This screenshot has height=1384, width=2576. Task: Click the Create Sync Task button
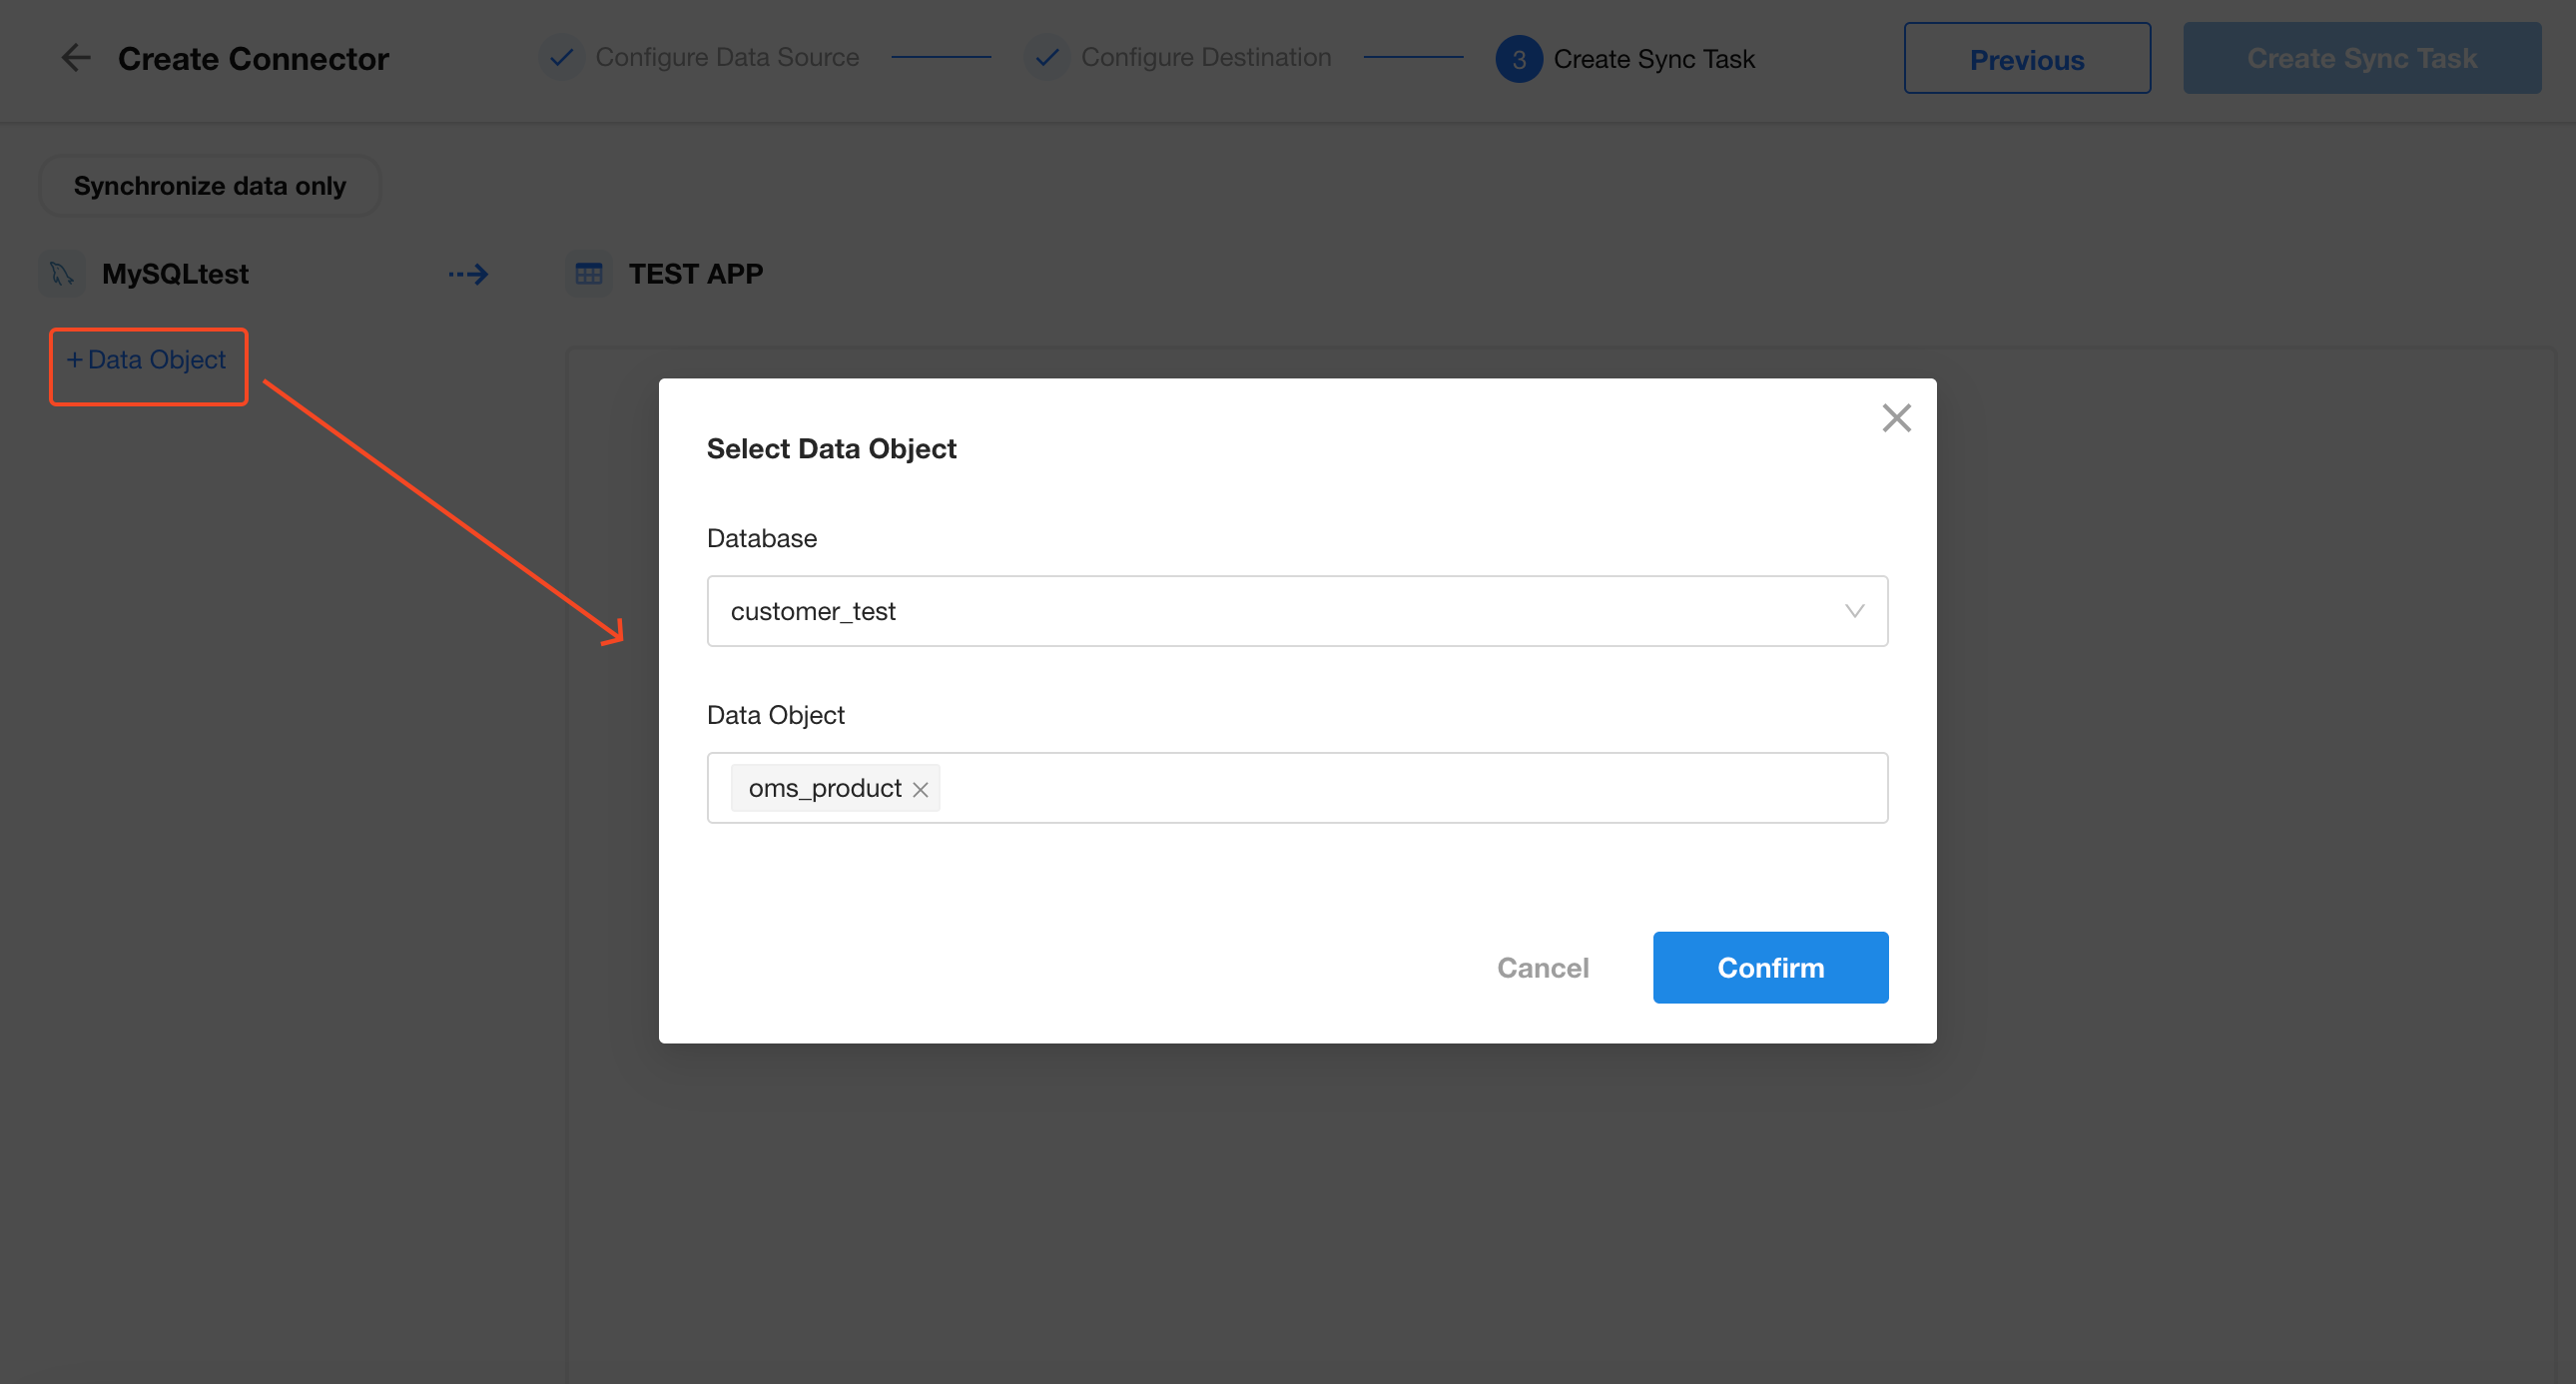pos(2361,59)
